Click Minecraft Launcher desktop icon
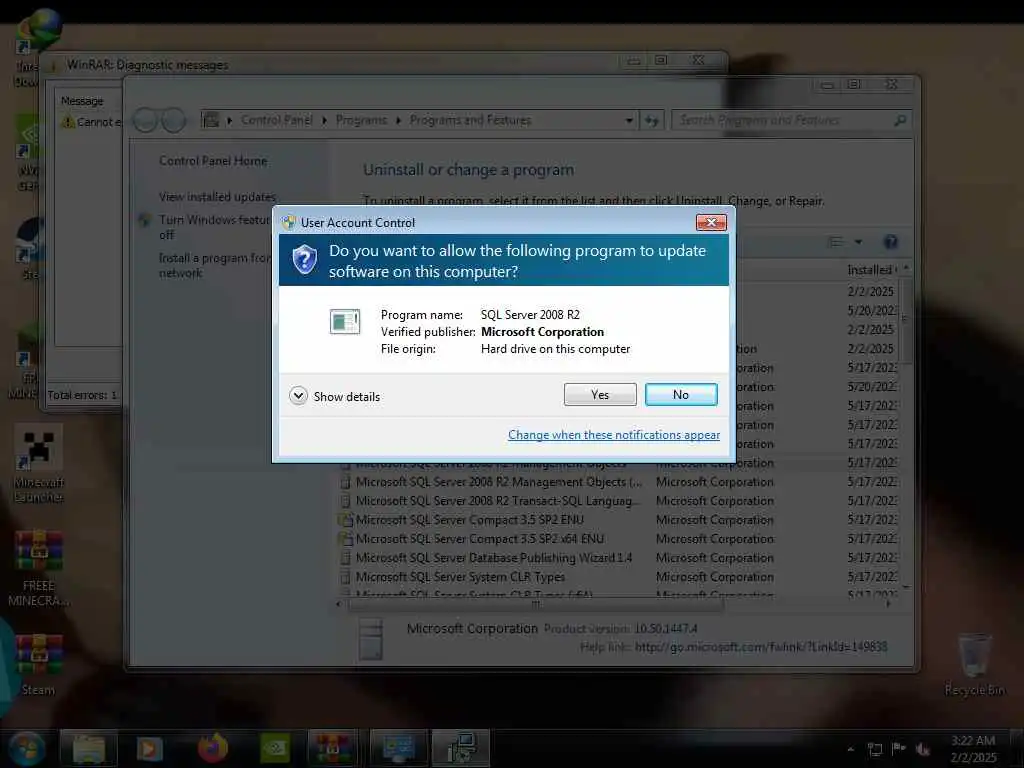This screenshot has width=1024, height=768. coord(39,464)
